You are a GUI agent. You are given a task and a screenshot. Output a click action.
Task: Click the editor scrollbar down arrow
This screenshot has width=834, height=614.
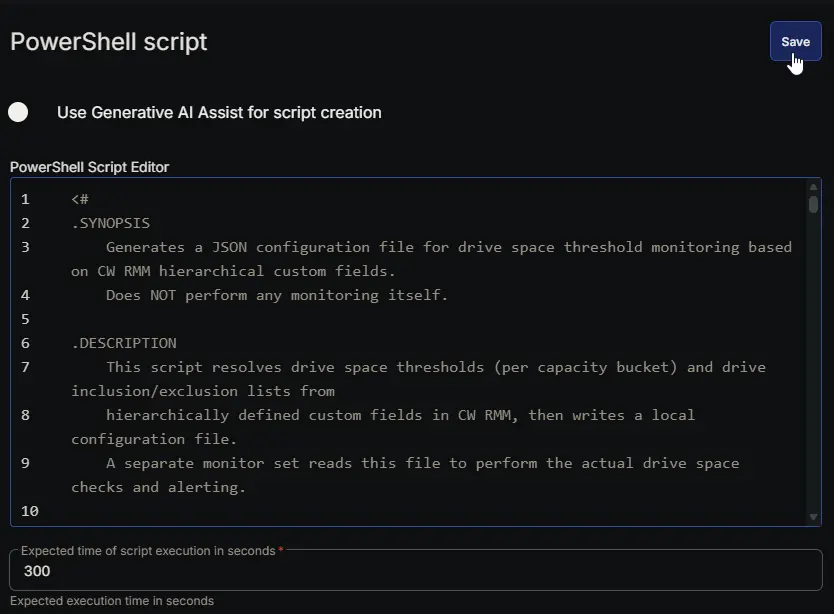click(813, 517)
